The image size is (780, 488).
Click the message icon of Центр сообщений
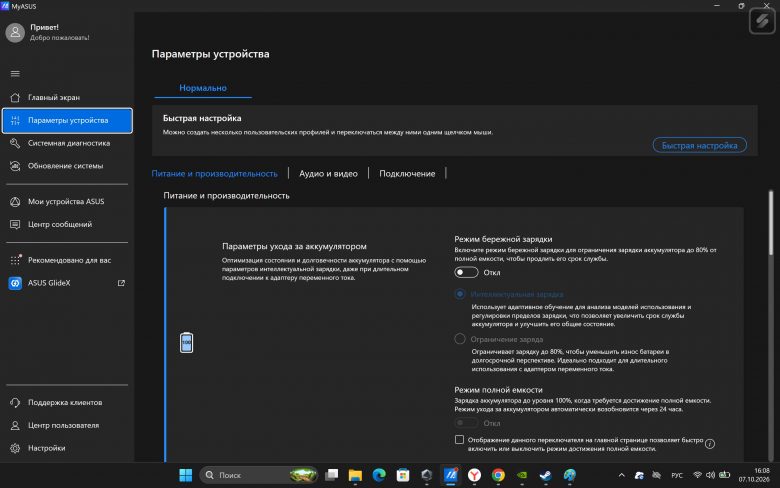click(x=15, y=225)
